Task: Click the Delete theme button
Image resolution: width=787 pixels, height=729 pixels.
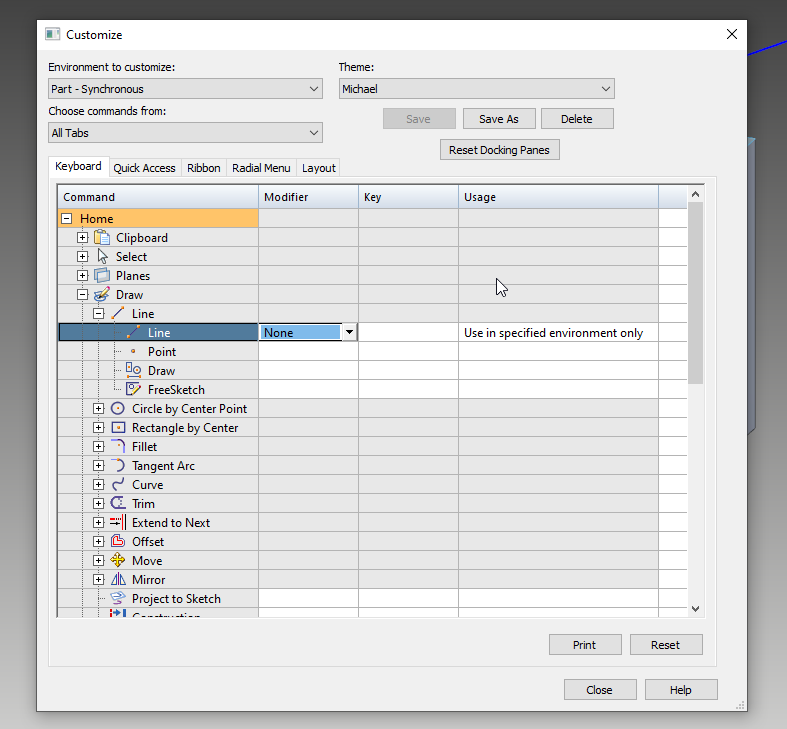Action: (x=577, y=119)
